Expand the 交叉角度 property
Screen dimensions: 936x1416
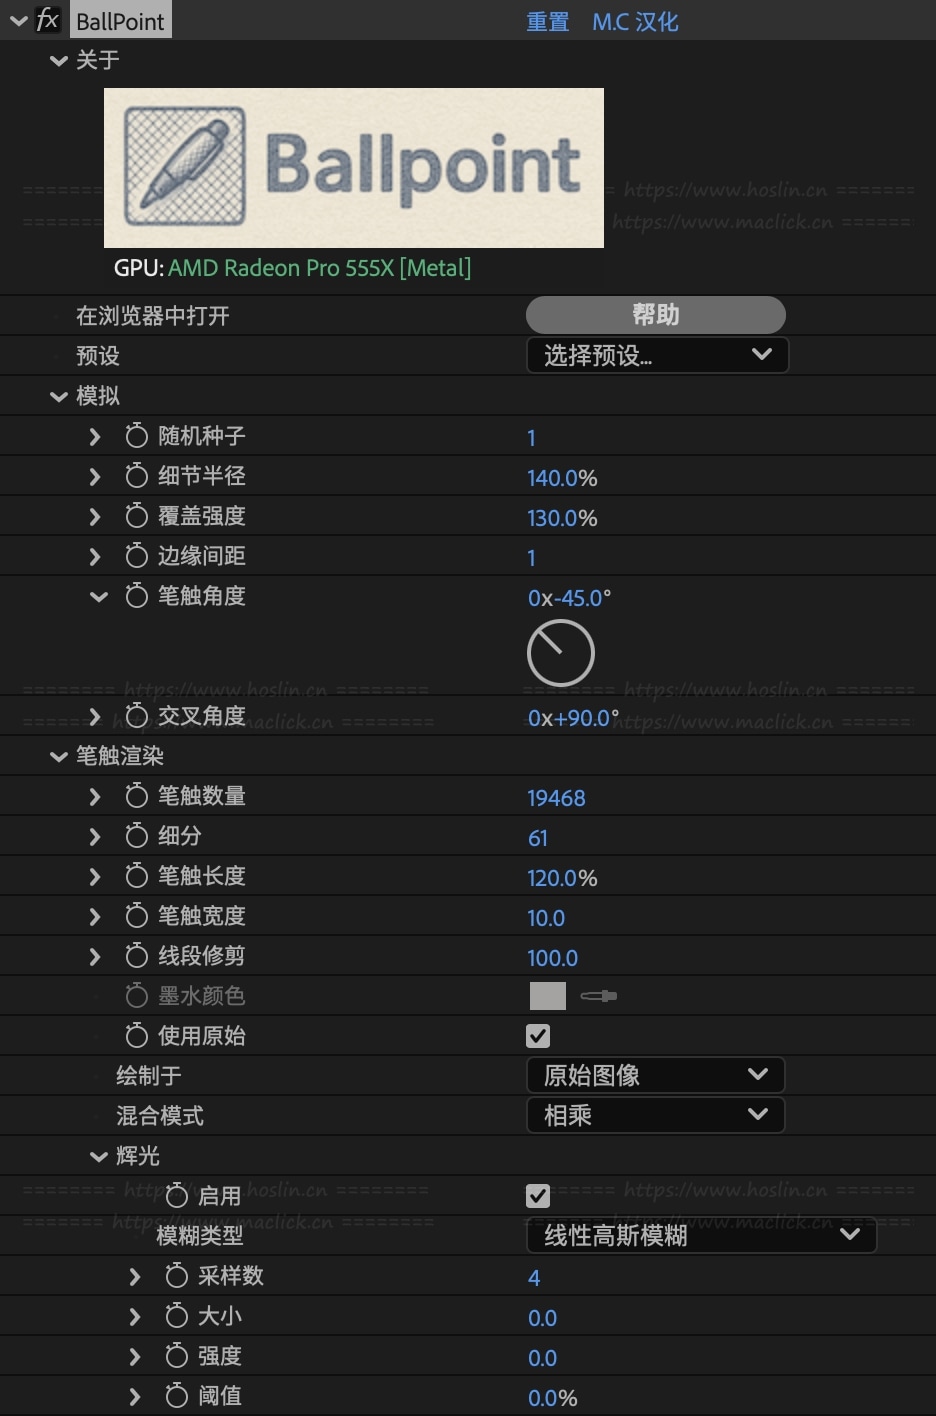click(95, 716)
